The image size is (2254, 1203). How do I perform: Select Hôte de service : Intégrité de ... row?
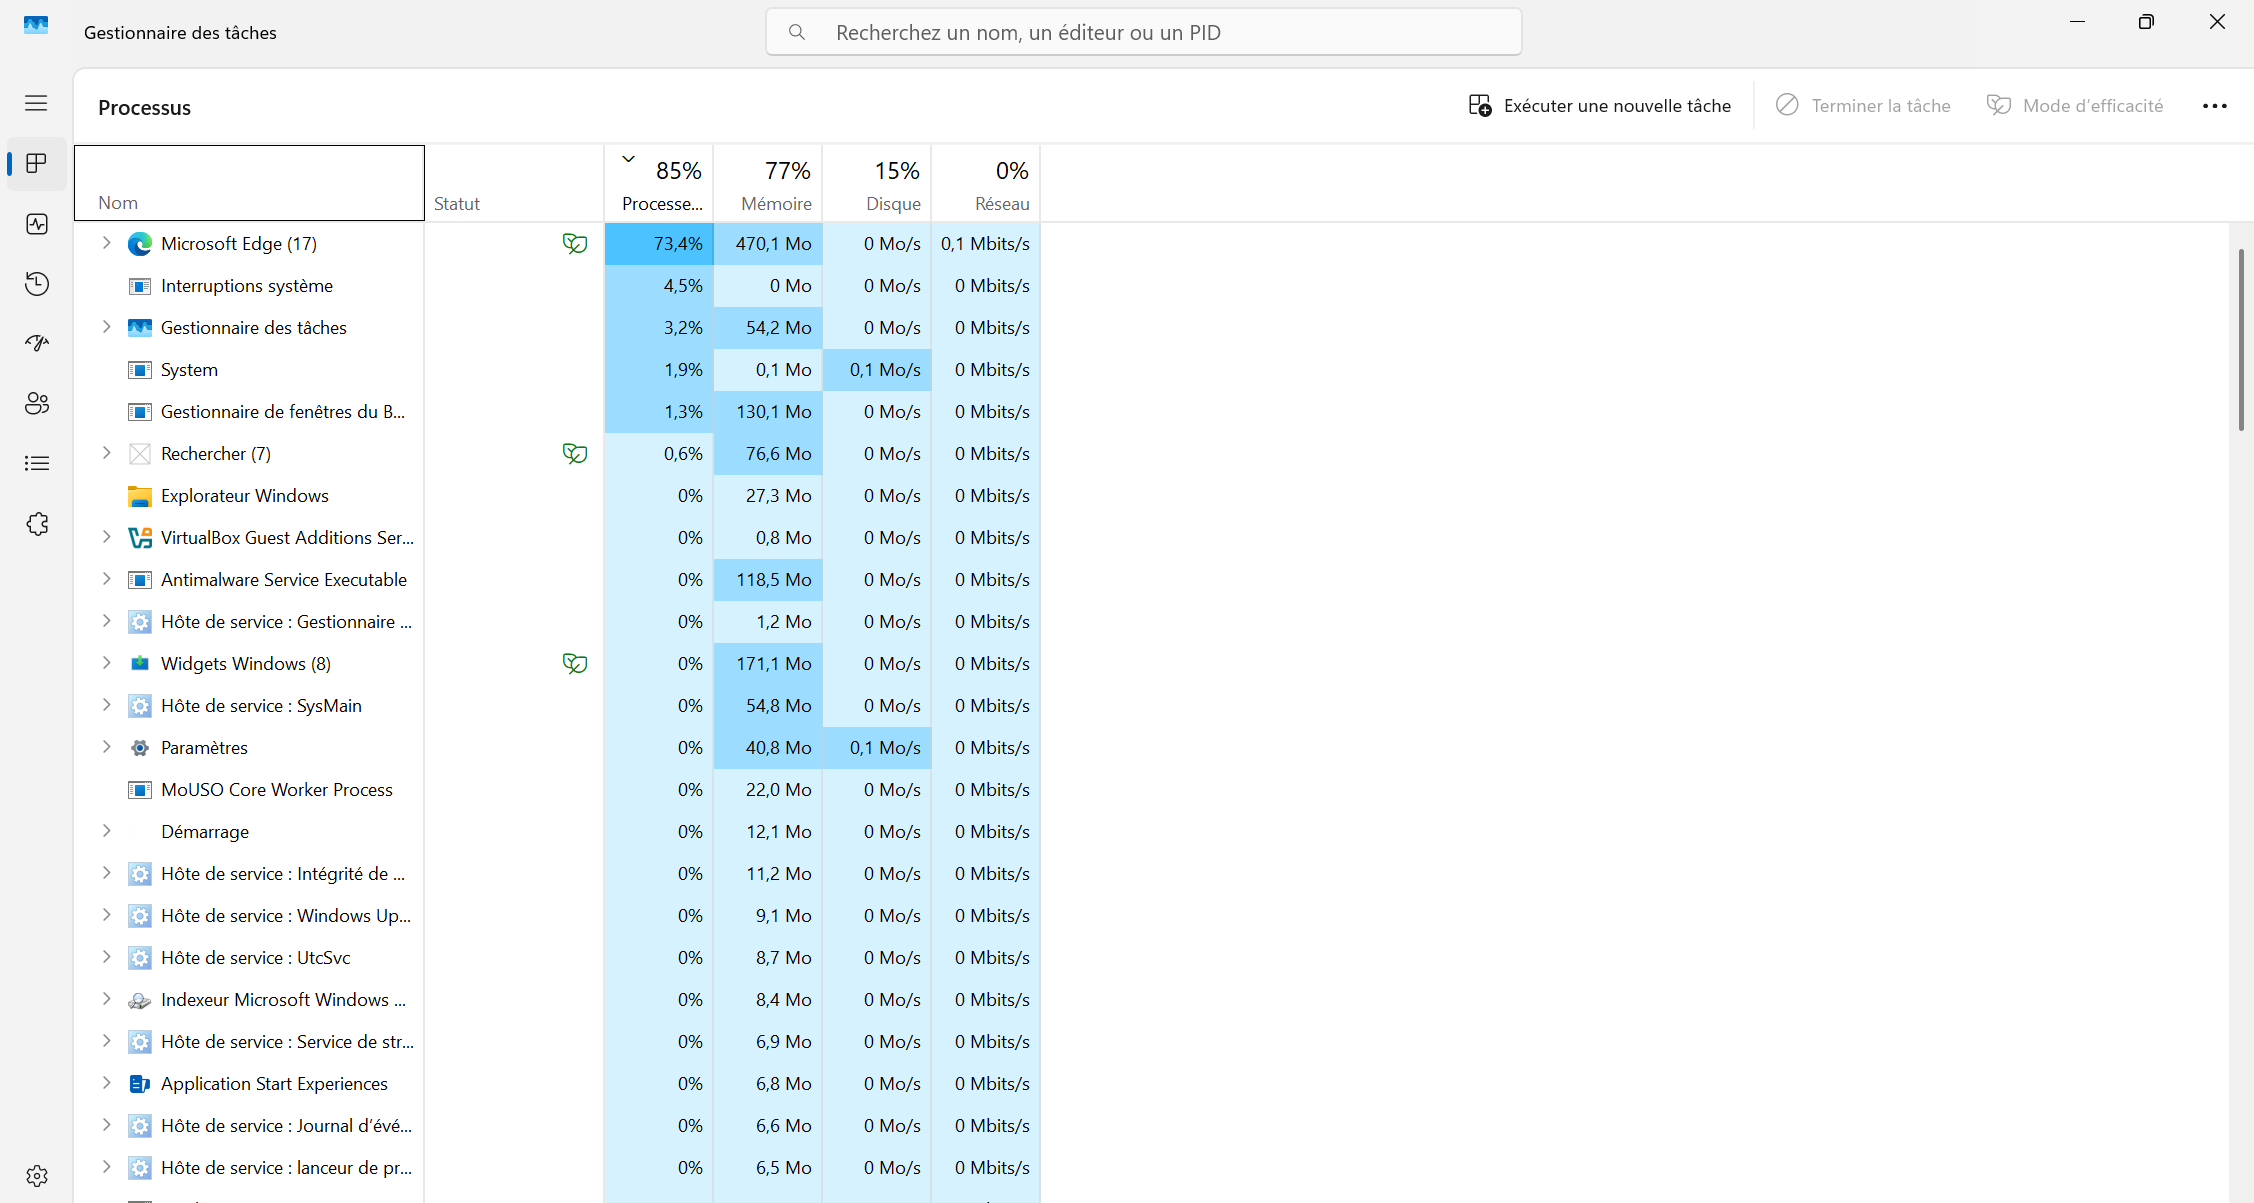pos(558,874)
